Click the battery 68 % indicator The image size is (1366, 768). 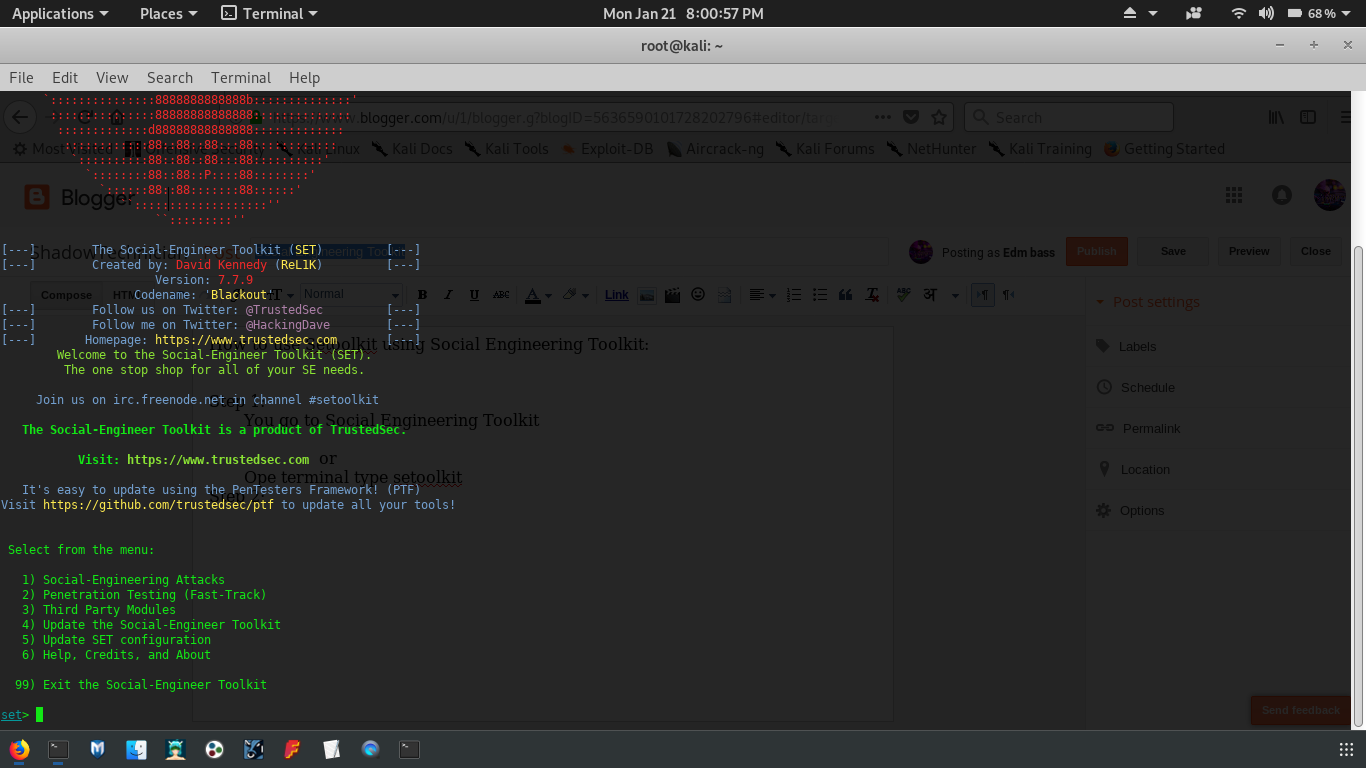(1311, 13)
